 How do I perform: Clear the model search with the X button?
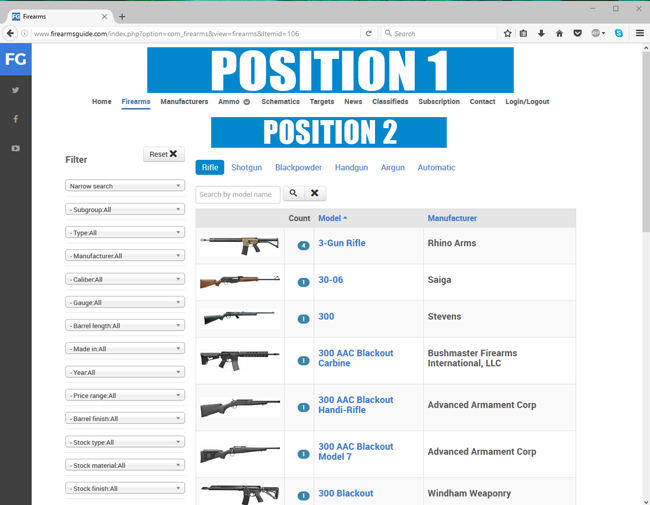coord(314,193)
